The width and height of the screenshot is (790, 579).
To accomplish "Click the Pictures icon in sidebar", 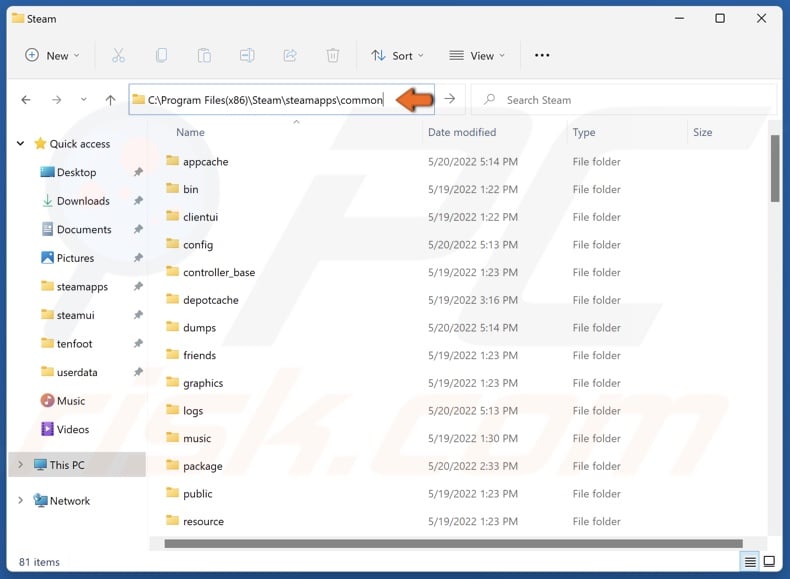I will pyautogui.click(x=47, y=258).
